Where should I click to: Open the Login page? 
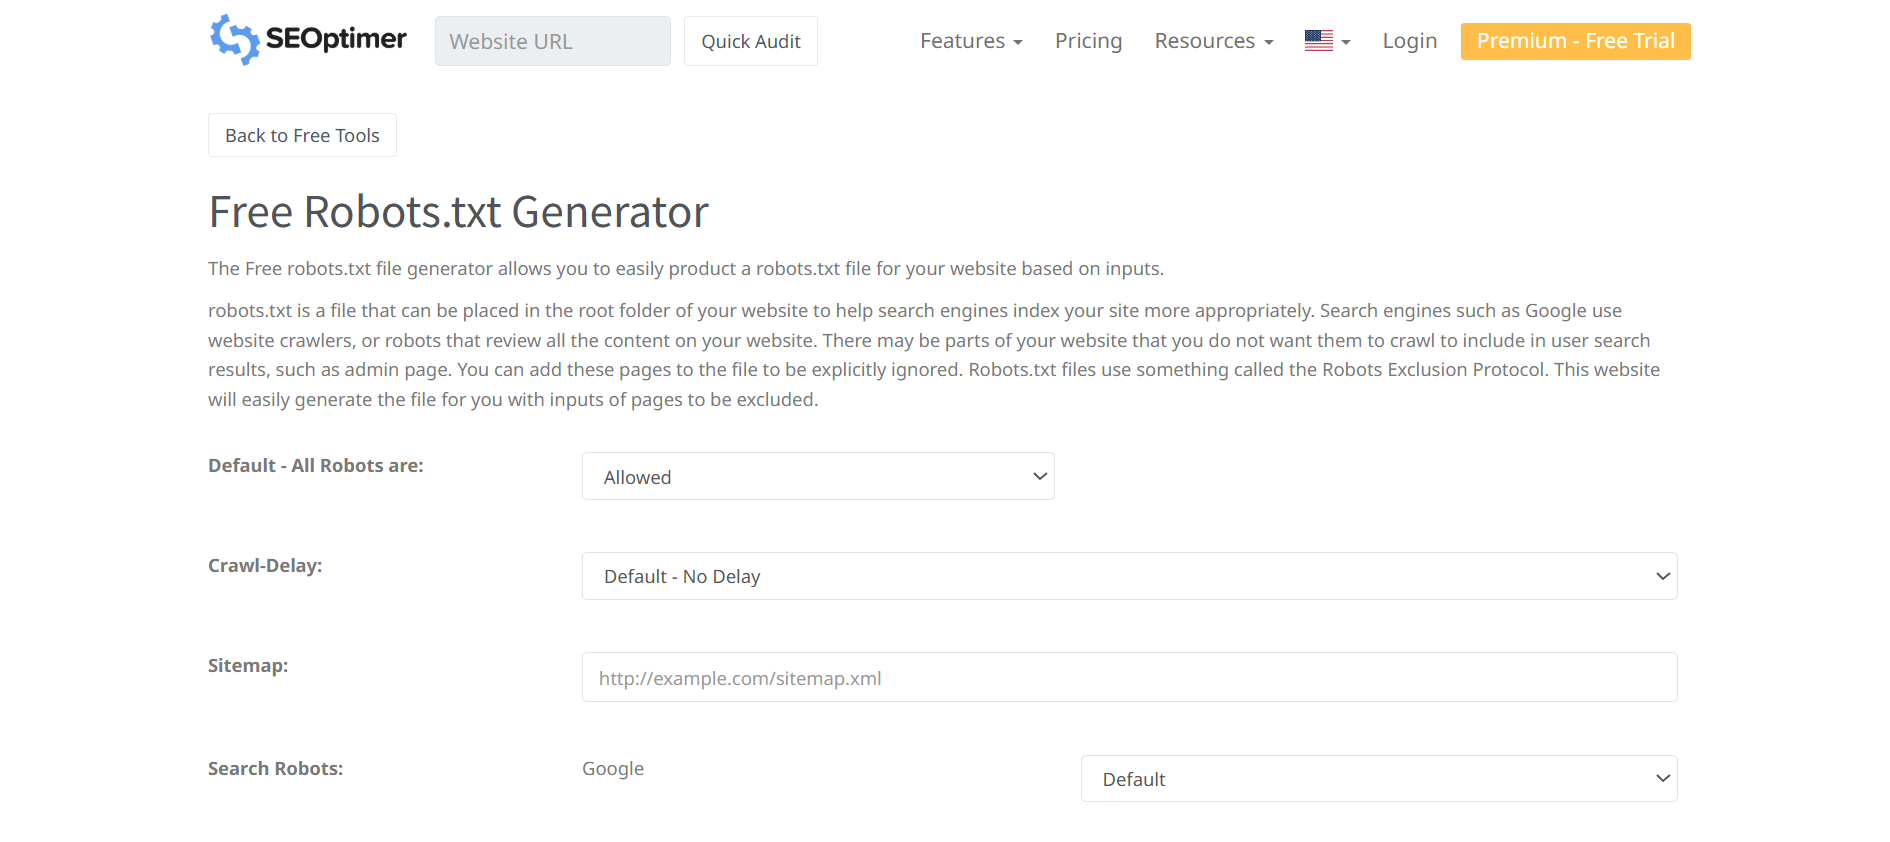click(1410, 41)
